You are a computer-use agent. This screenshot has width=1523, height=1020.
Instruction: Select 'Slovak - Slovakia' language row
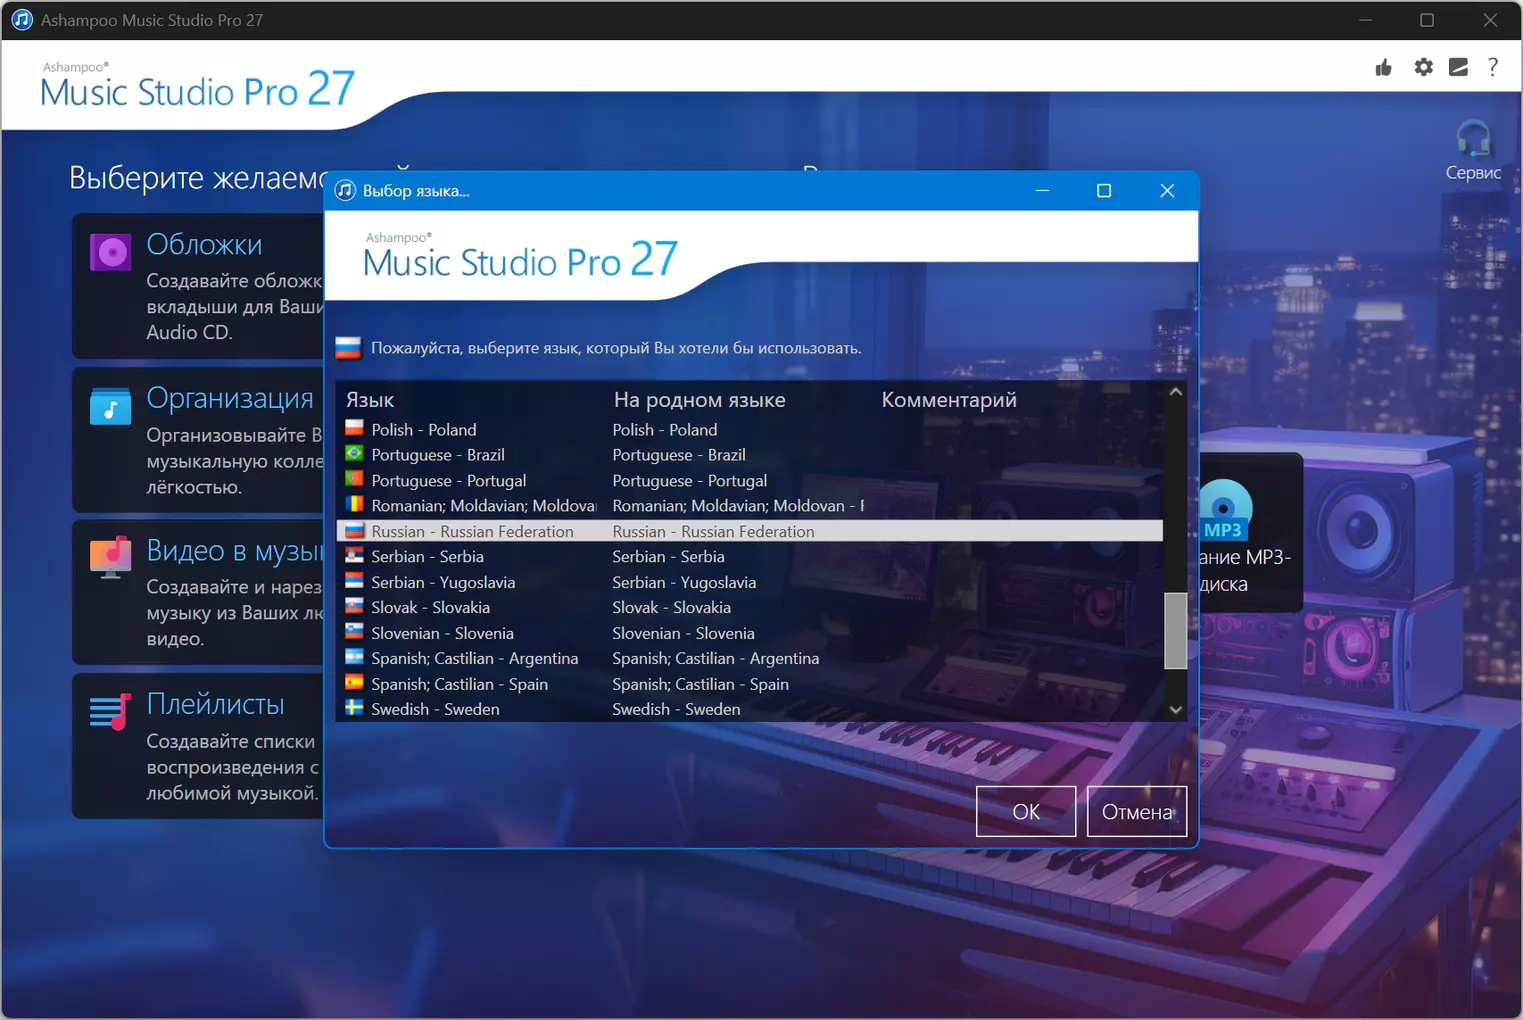coord(750,607)
